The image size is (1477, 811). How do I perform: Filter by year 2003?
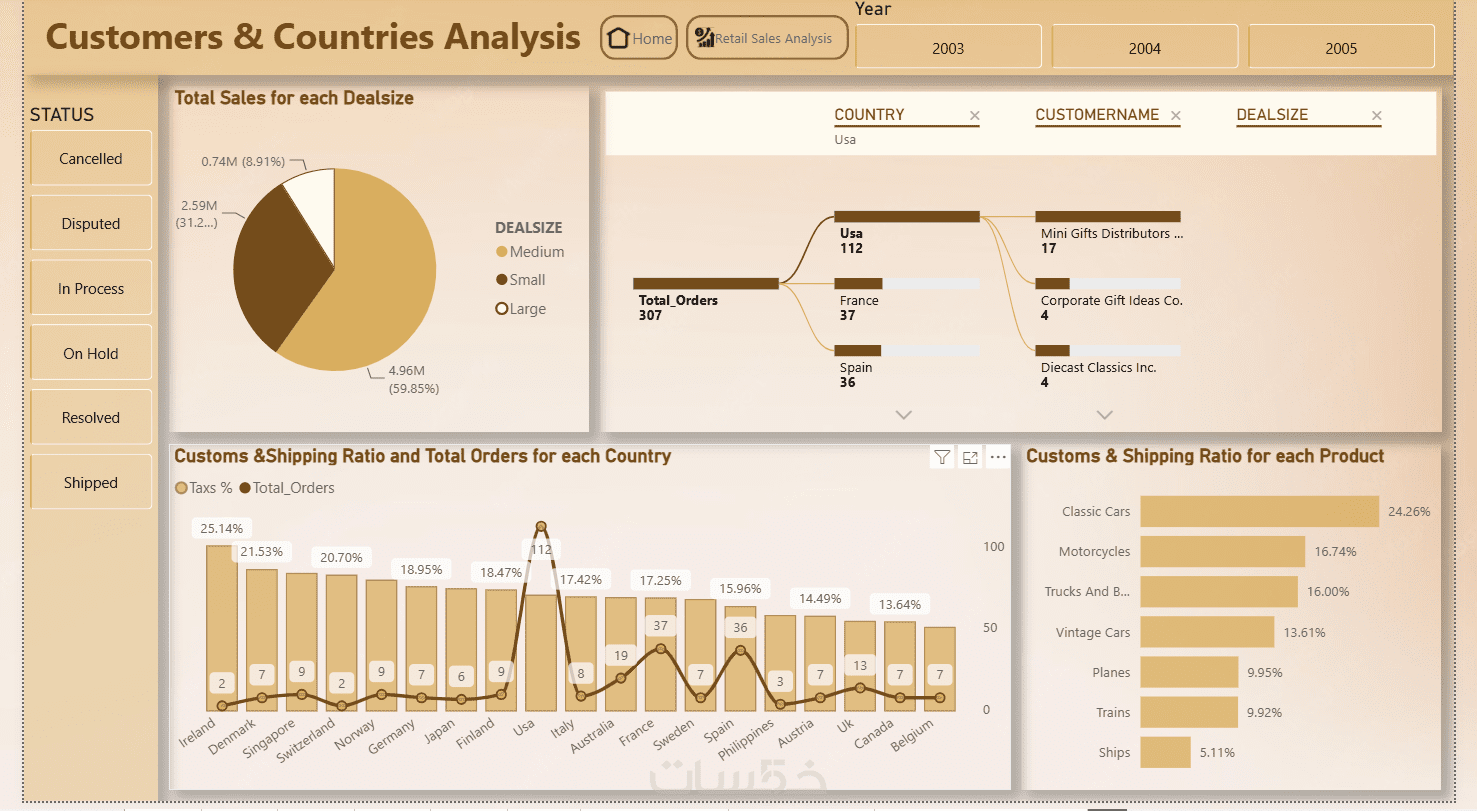(x=948, y=47)
